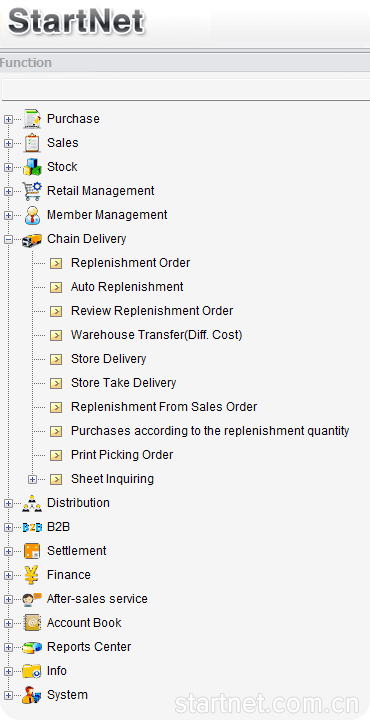
Task: Click the Sales clipboard icon
Action: tap(32, 143)
